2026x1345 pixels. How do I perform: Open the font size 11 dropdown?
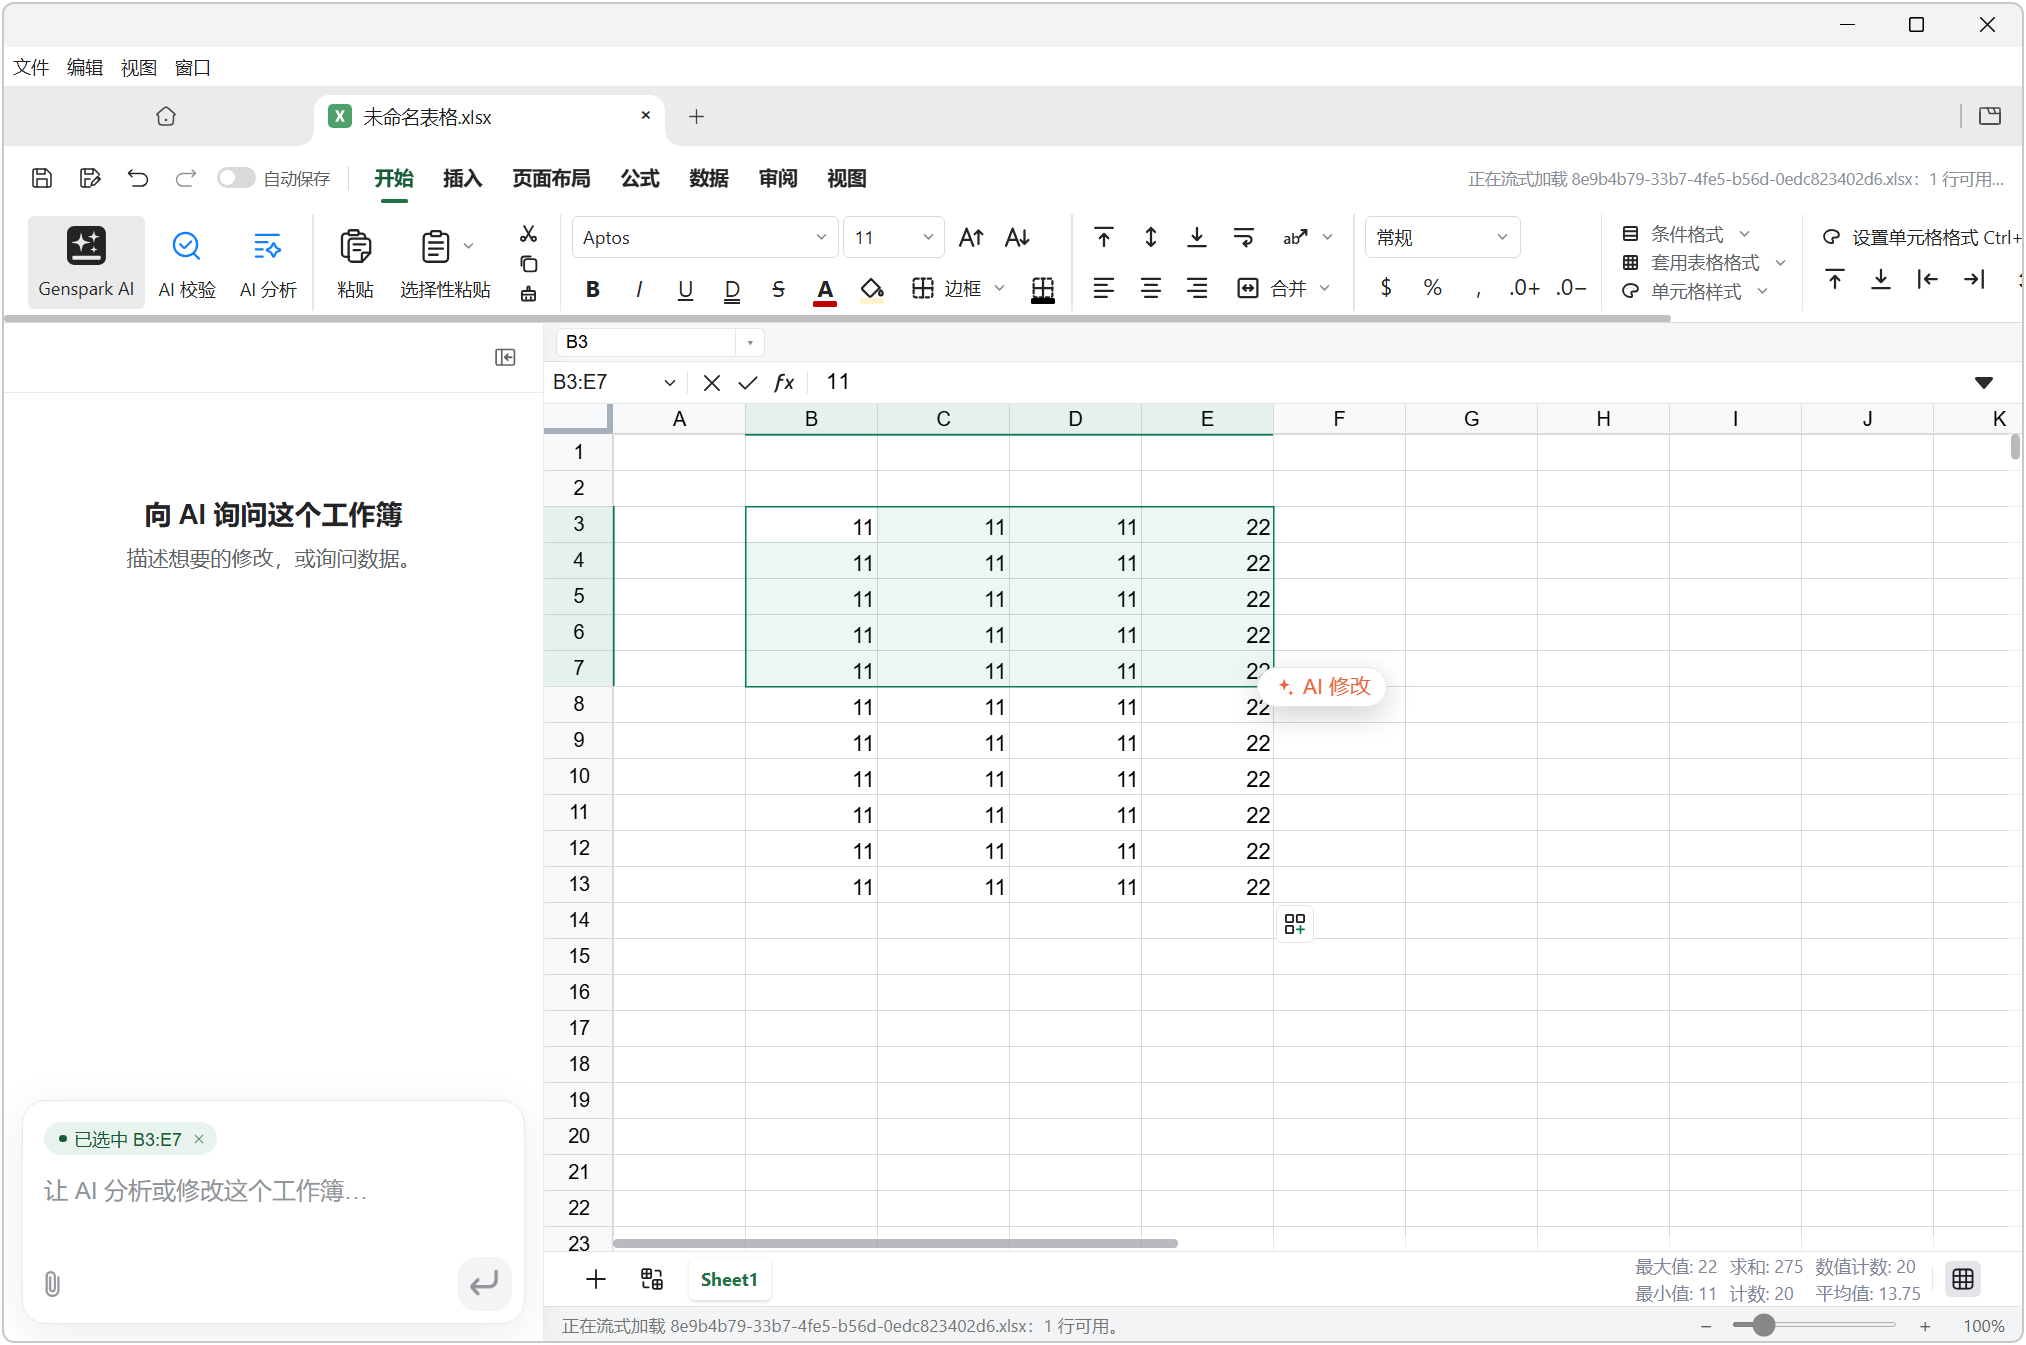[x=893, y=238]
